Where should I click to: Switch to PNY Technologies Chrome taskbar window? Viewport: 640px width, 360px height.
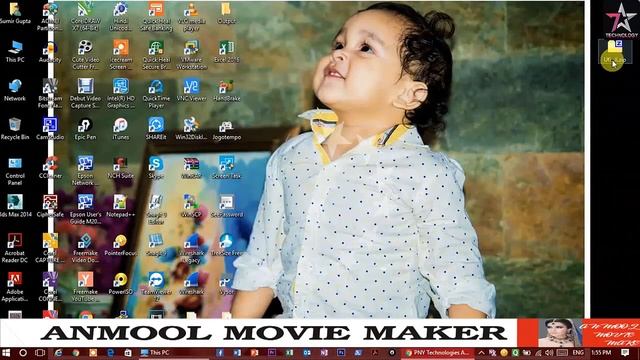tap(438, 353)
